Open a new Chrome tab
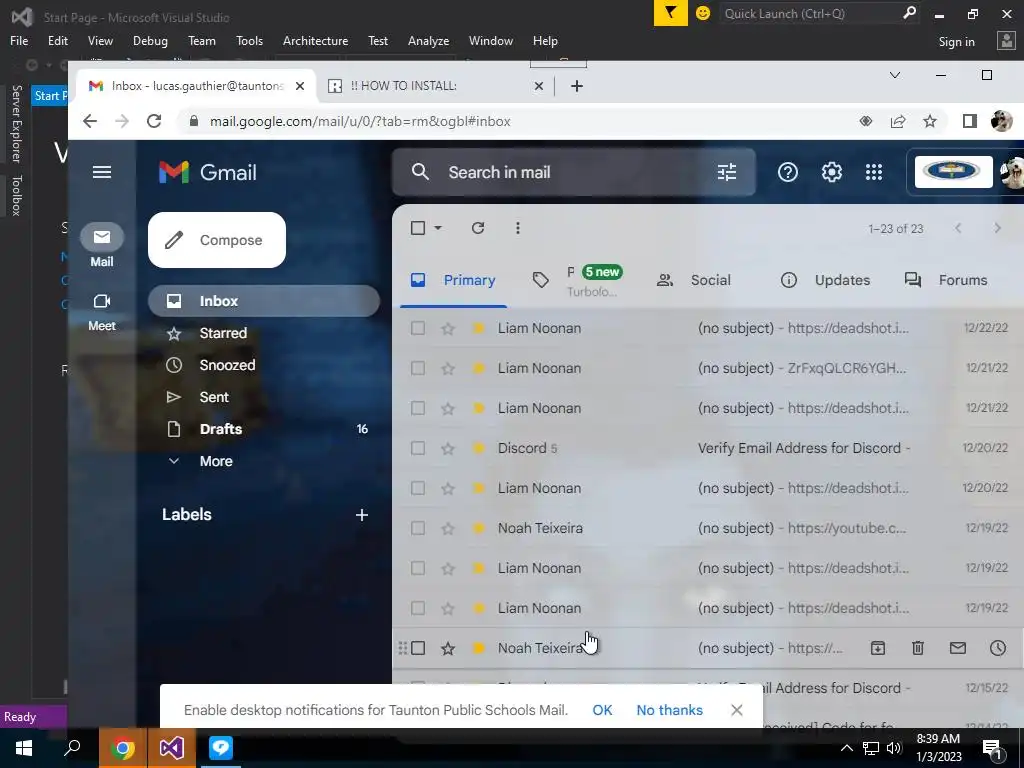1024x768 pixels. (577, 86)
